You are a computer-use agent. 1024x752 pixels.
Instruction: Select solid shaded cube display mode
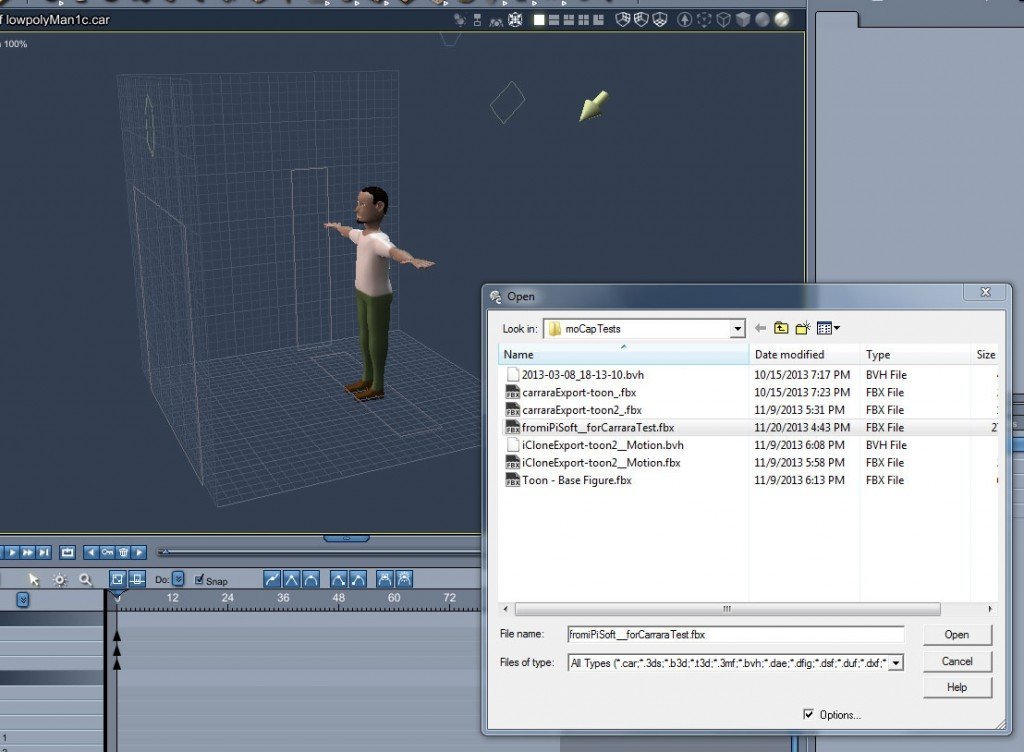(743, 20)
